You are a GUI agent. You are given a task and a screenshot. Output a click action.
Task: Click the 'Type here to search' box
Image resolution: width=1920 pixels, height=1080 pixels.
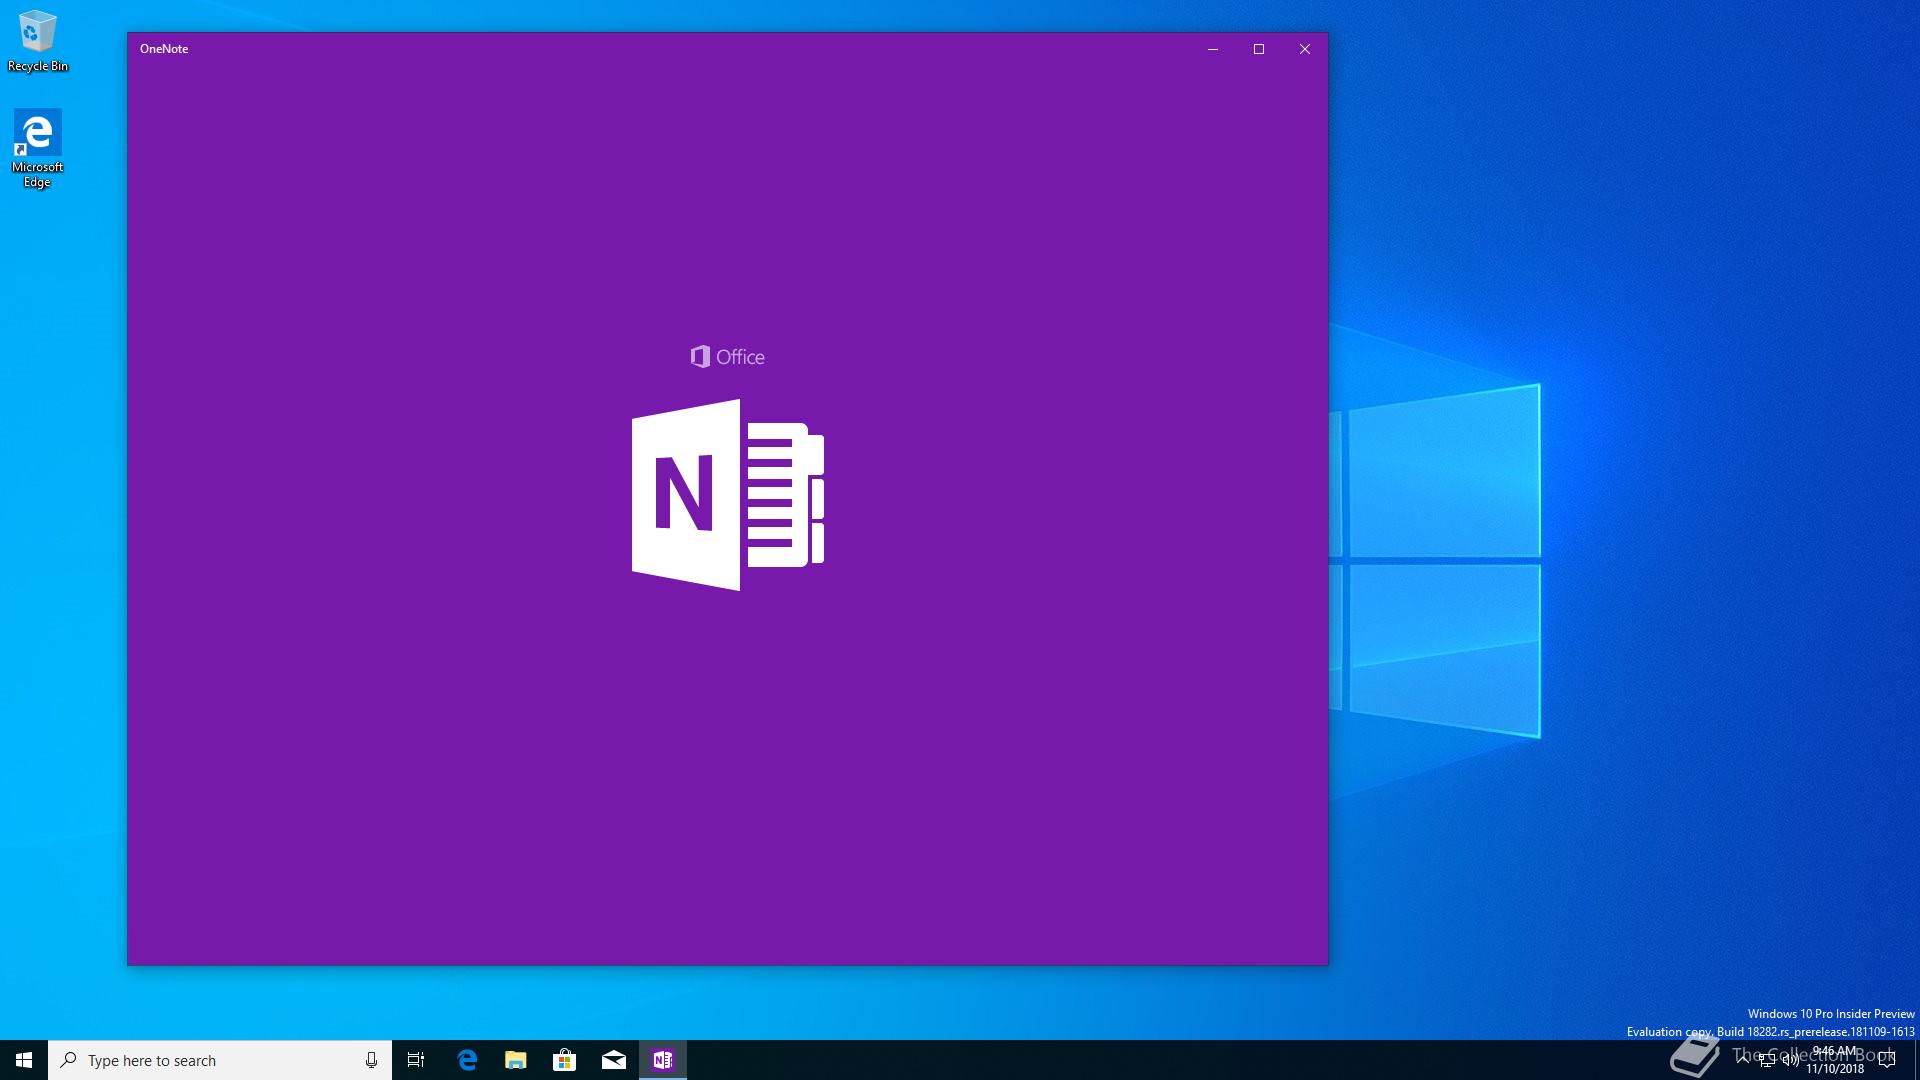coord(220,1060)
